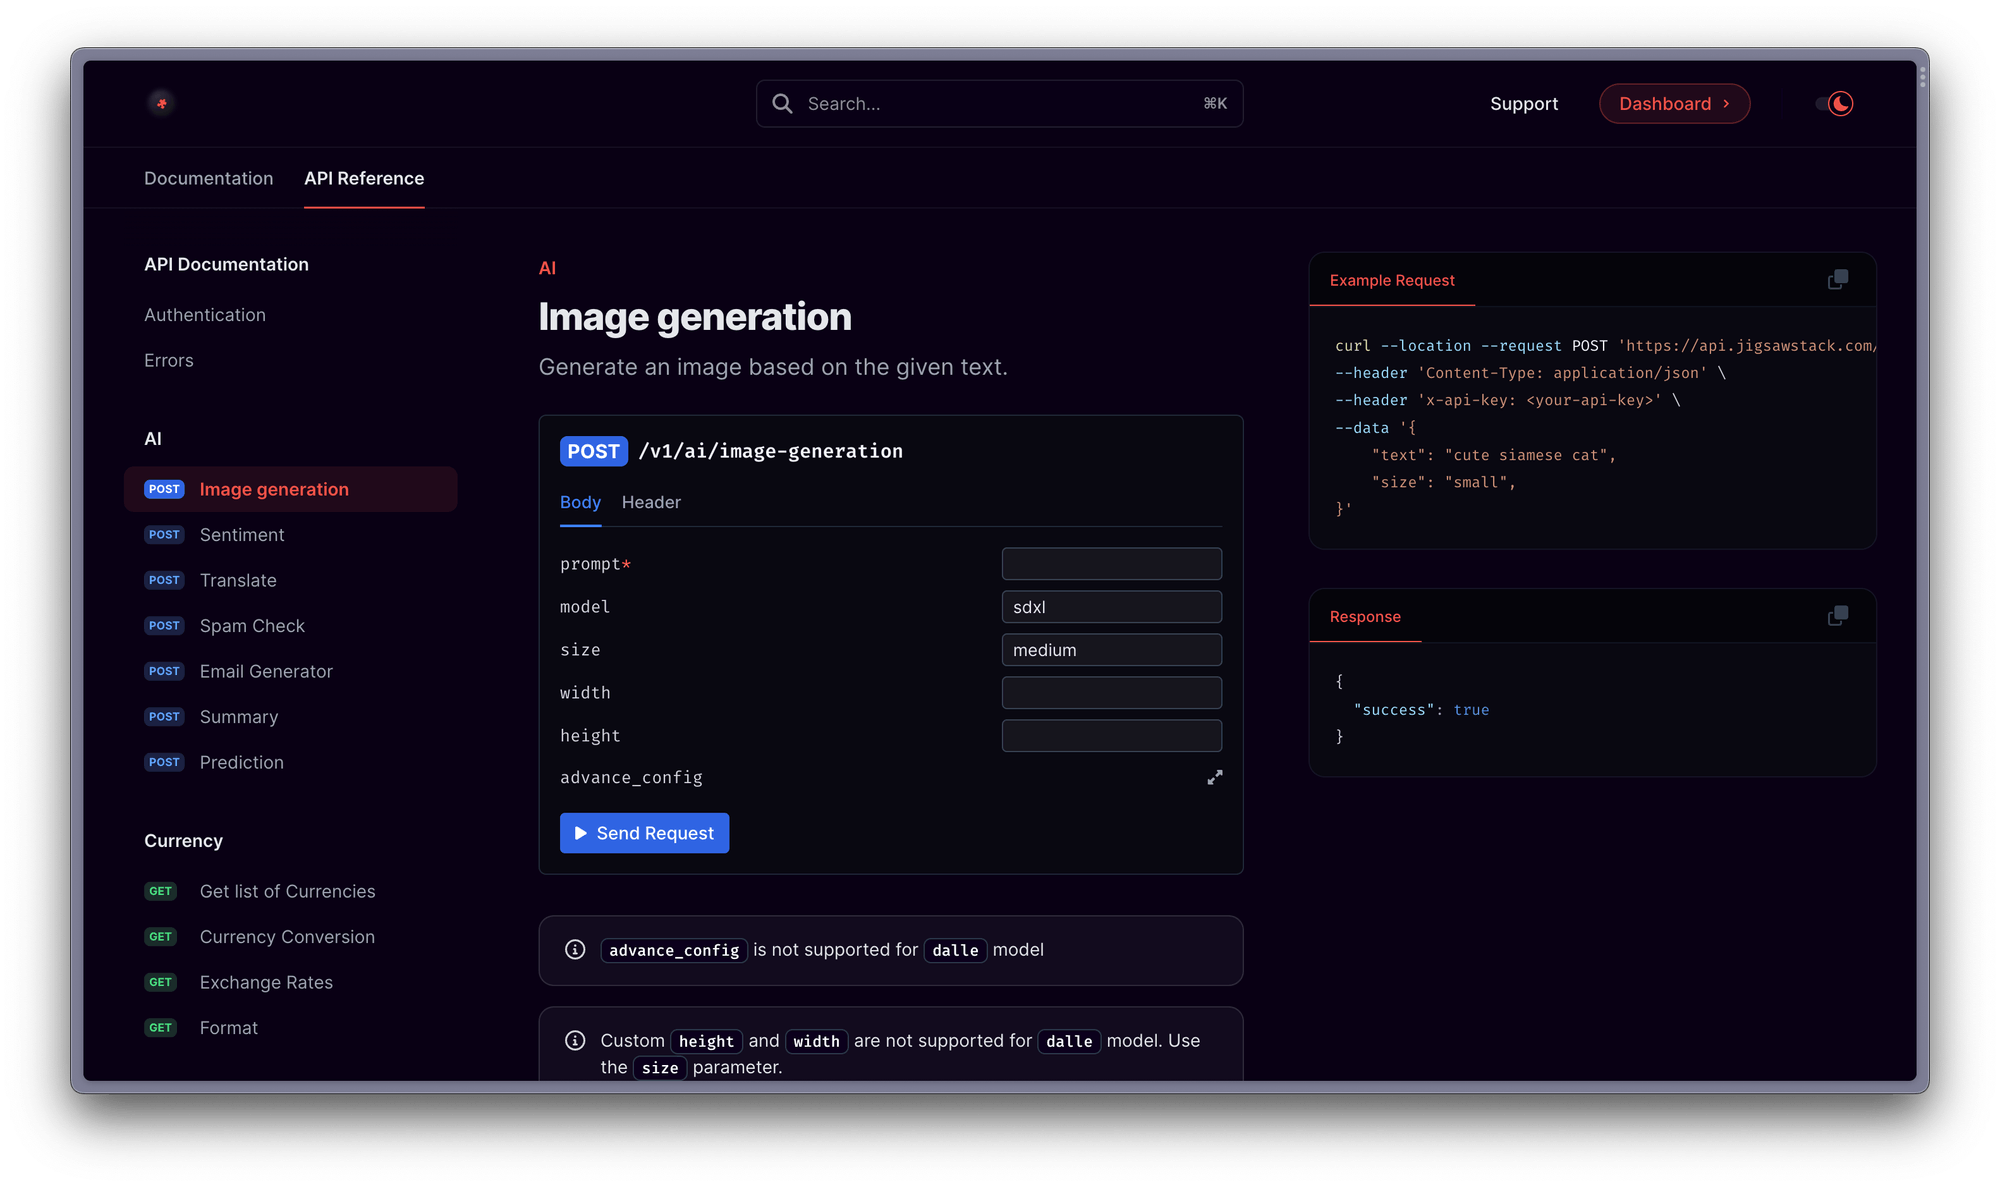The width and height of the screenshot is (2000, 1187).
Task: Select Authentication in the sidebar
Action: (x=203, y=314)
